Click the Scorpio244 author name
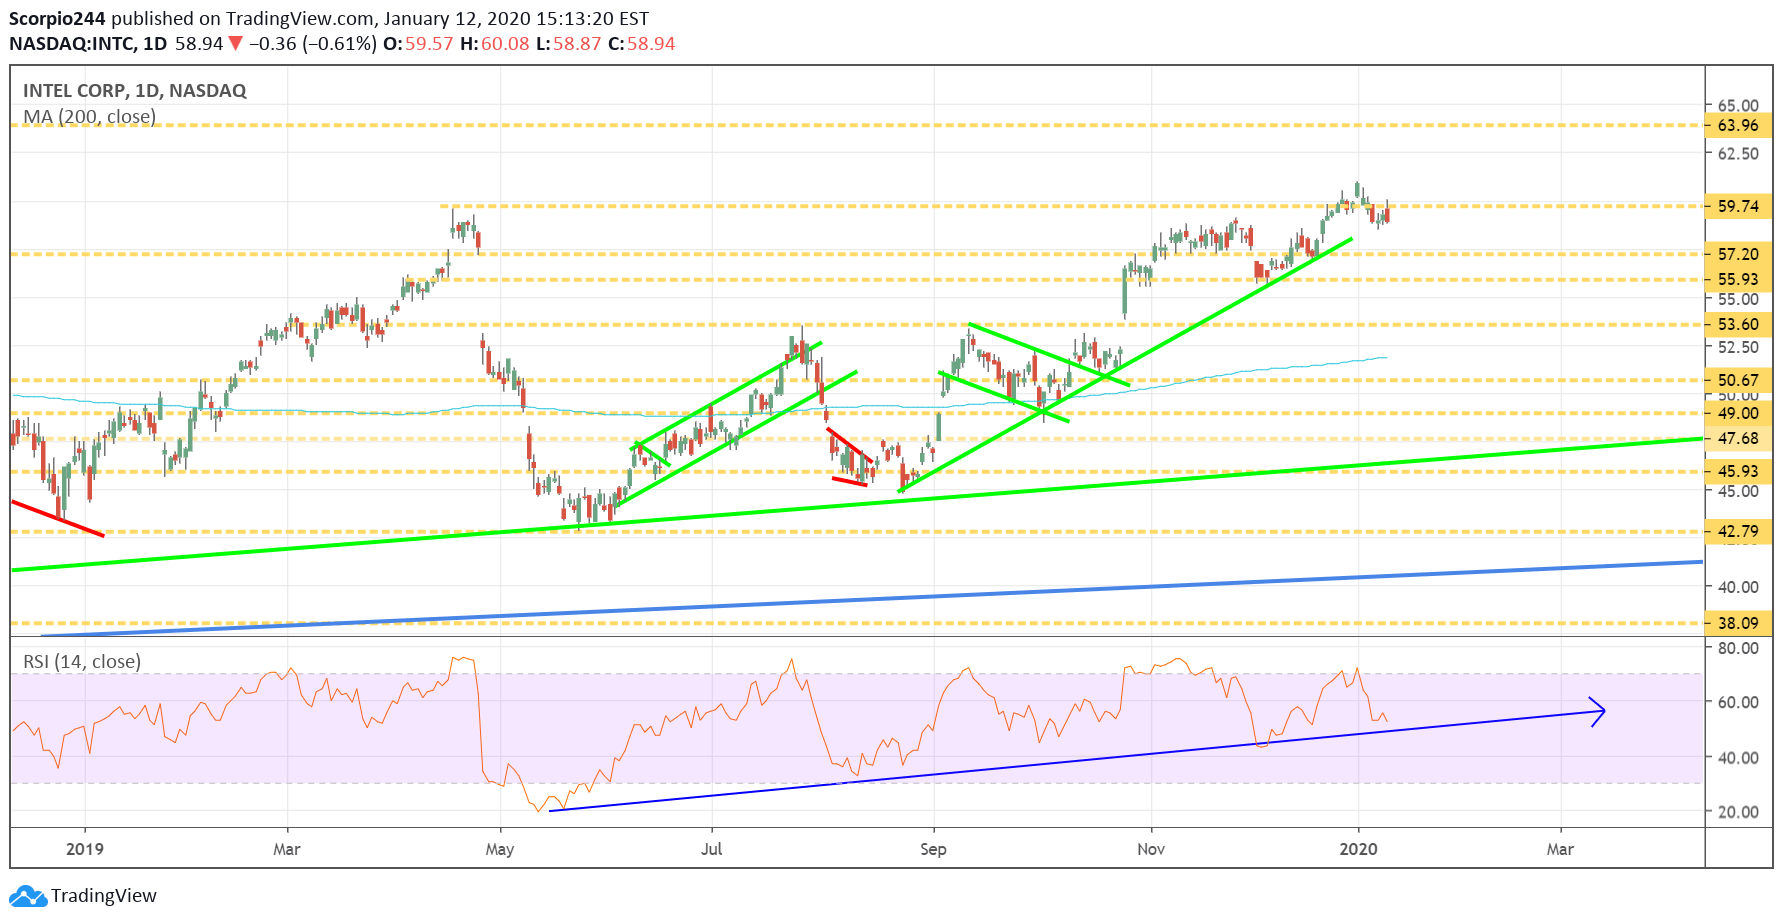Image resolution: width=1783 pixels, height=923 pixels. (x=57, y=19)
